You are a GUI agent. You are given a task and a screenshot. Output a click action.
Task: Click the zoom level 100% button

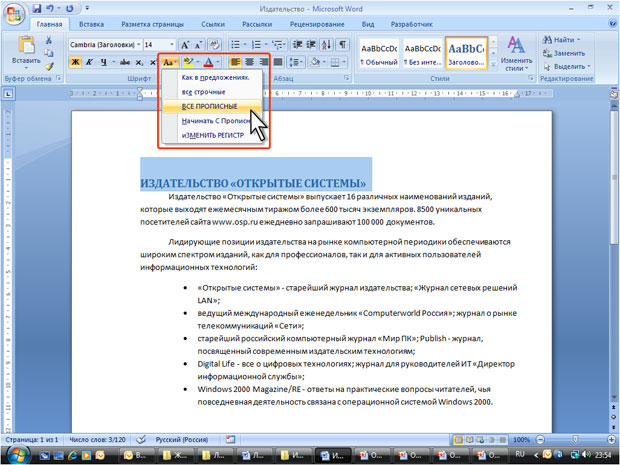pyautogui.click(x=521, y=440)
